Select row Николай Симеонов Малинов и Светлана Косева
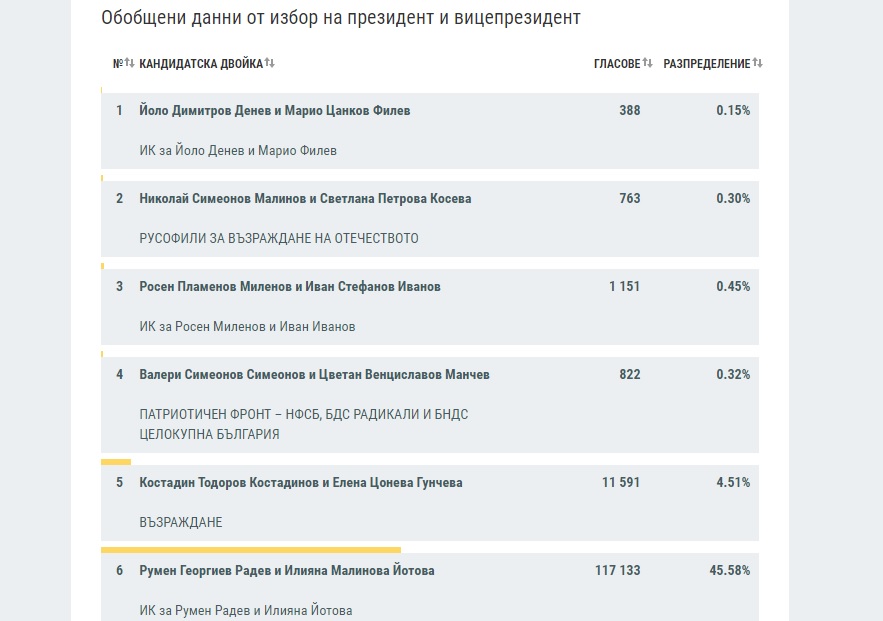Viewport: 883px width, 621px height. (430, 218)
